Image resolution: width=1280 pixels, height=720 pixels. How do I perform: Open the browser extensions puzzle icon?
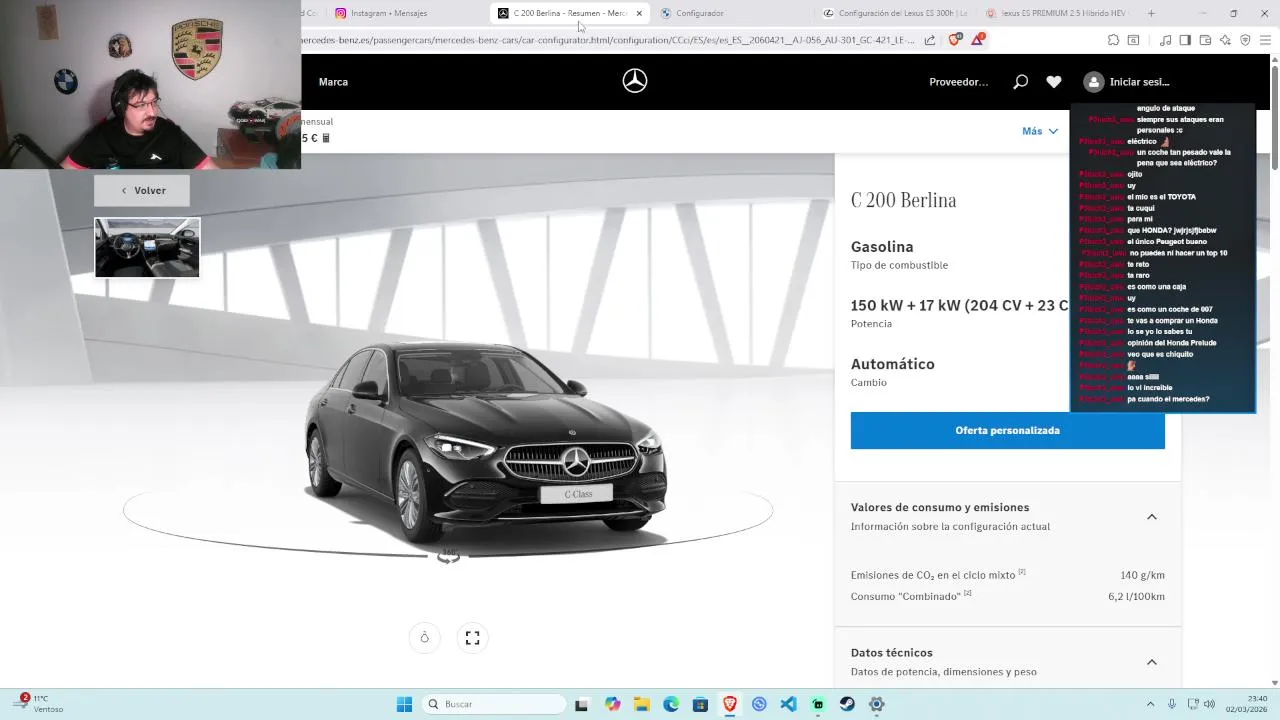tap(1113, 40)
